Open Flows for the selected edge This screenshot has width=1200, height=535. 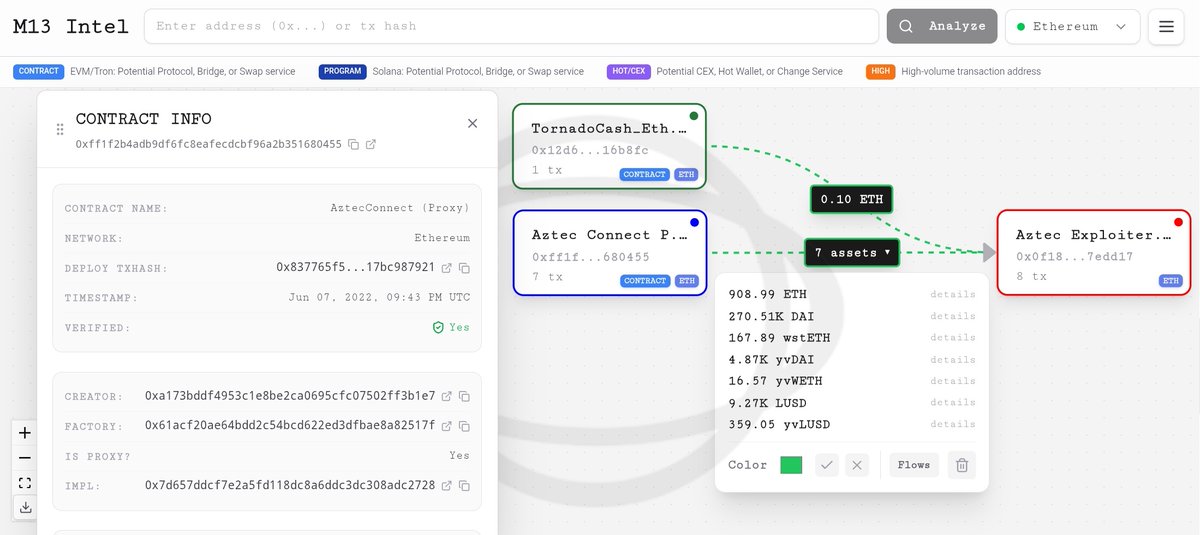point(914,465)
